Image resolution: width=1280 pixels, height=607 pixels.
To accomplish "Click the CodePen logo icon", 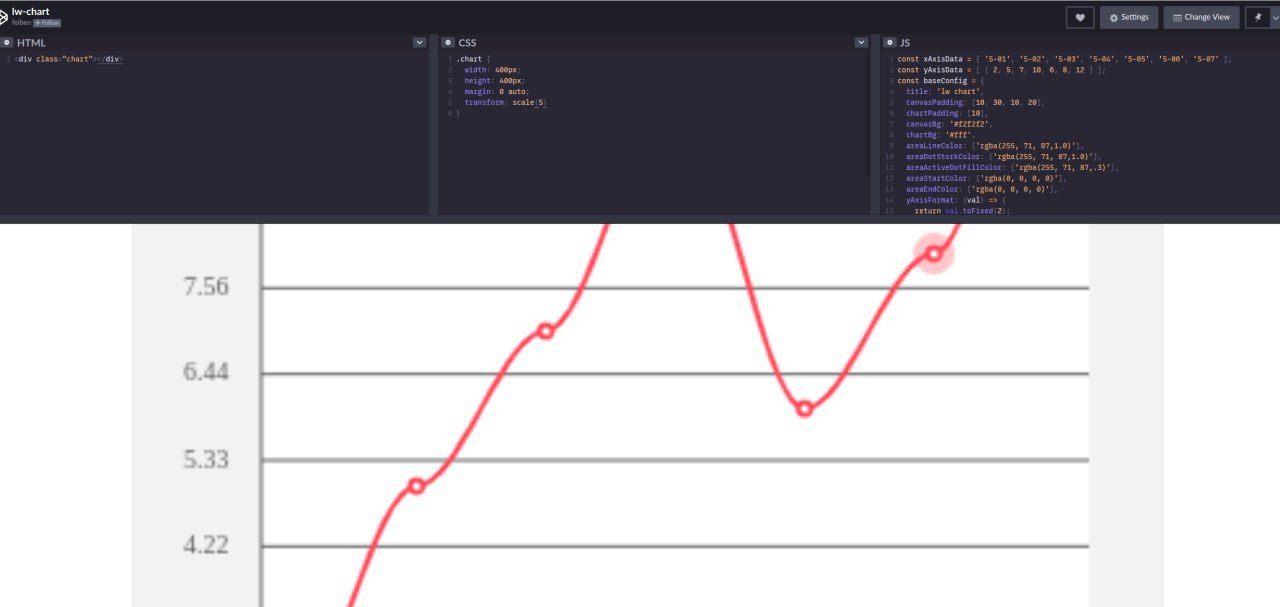I will [5, 16].
